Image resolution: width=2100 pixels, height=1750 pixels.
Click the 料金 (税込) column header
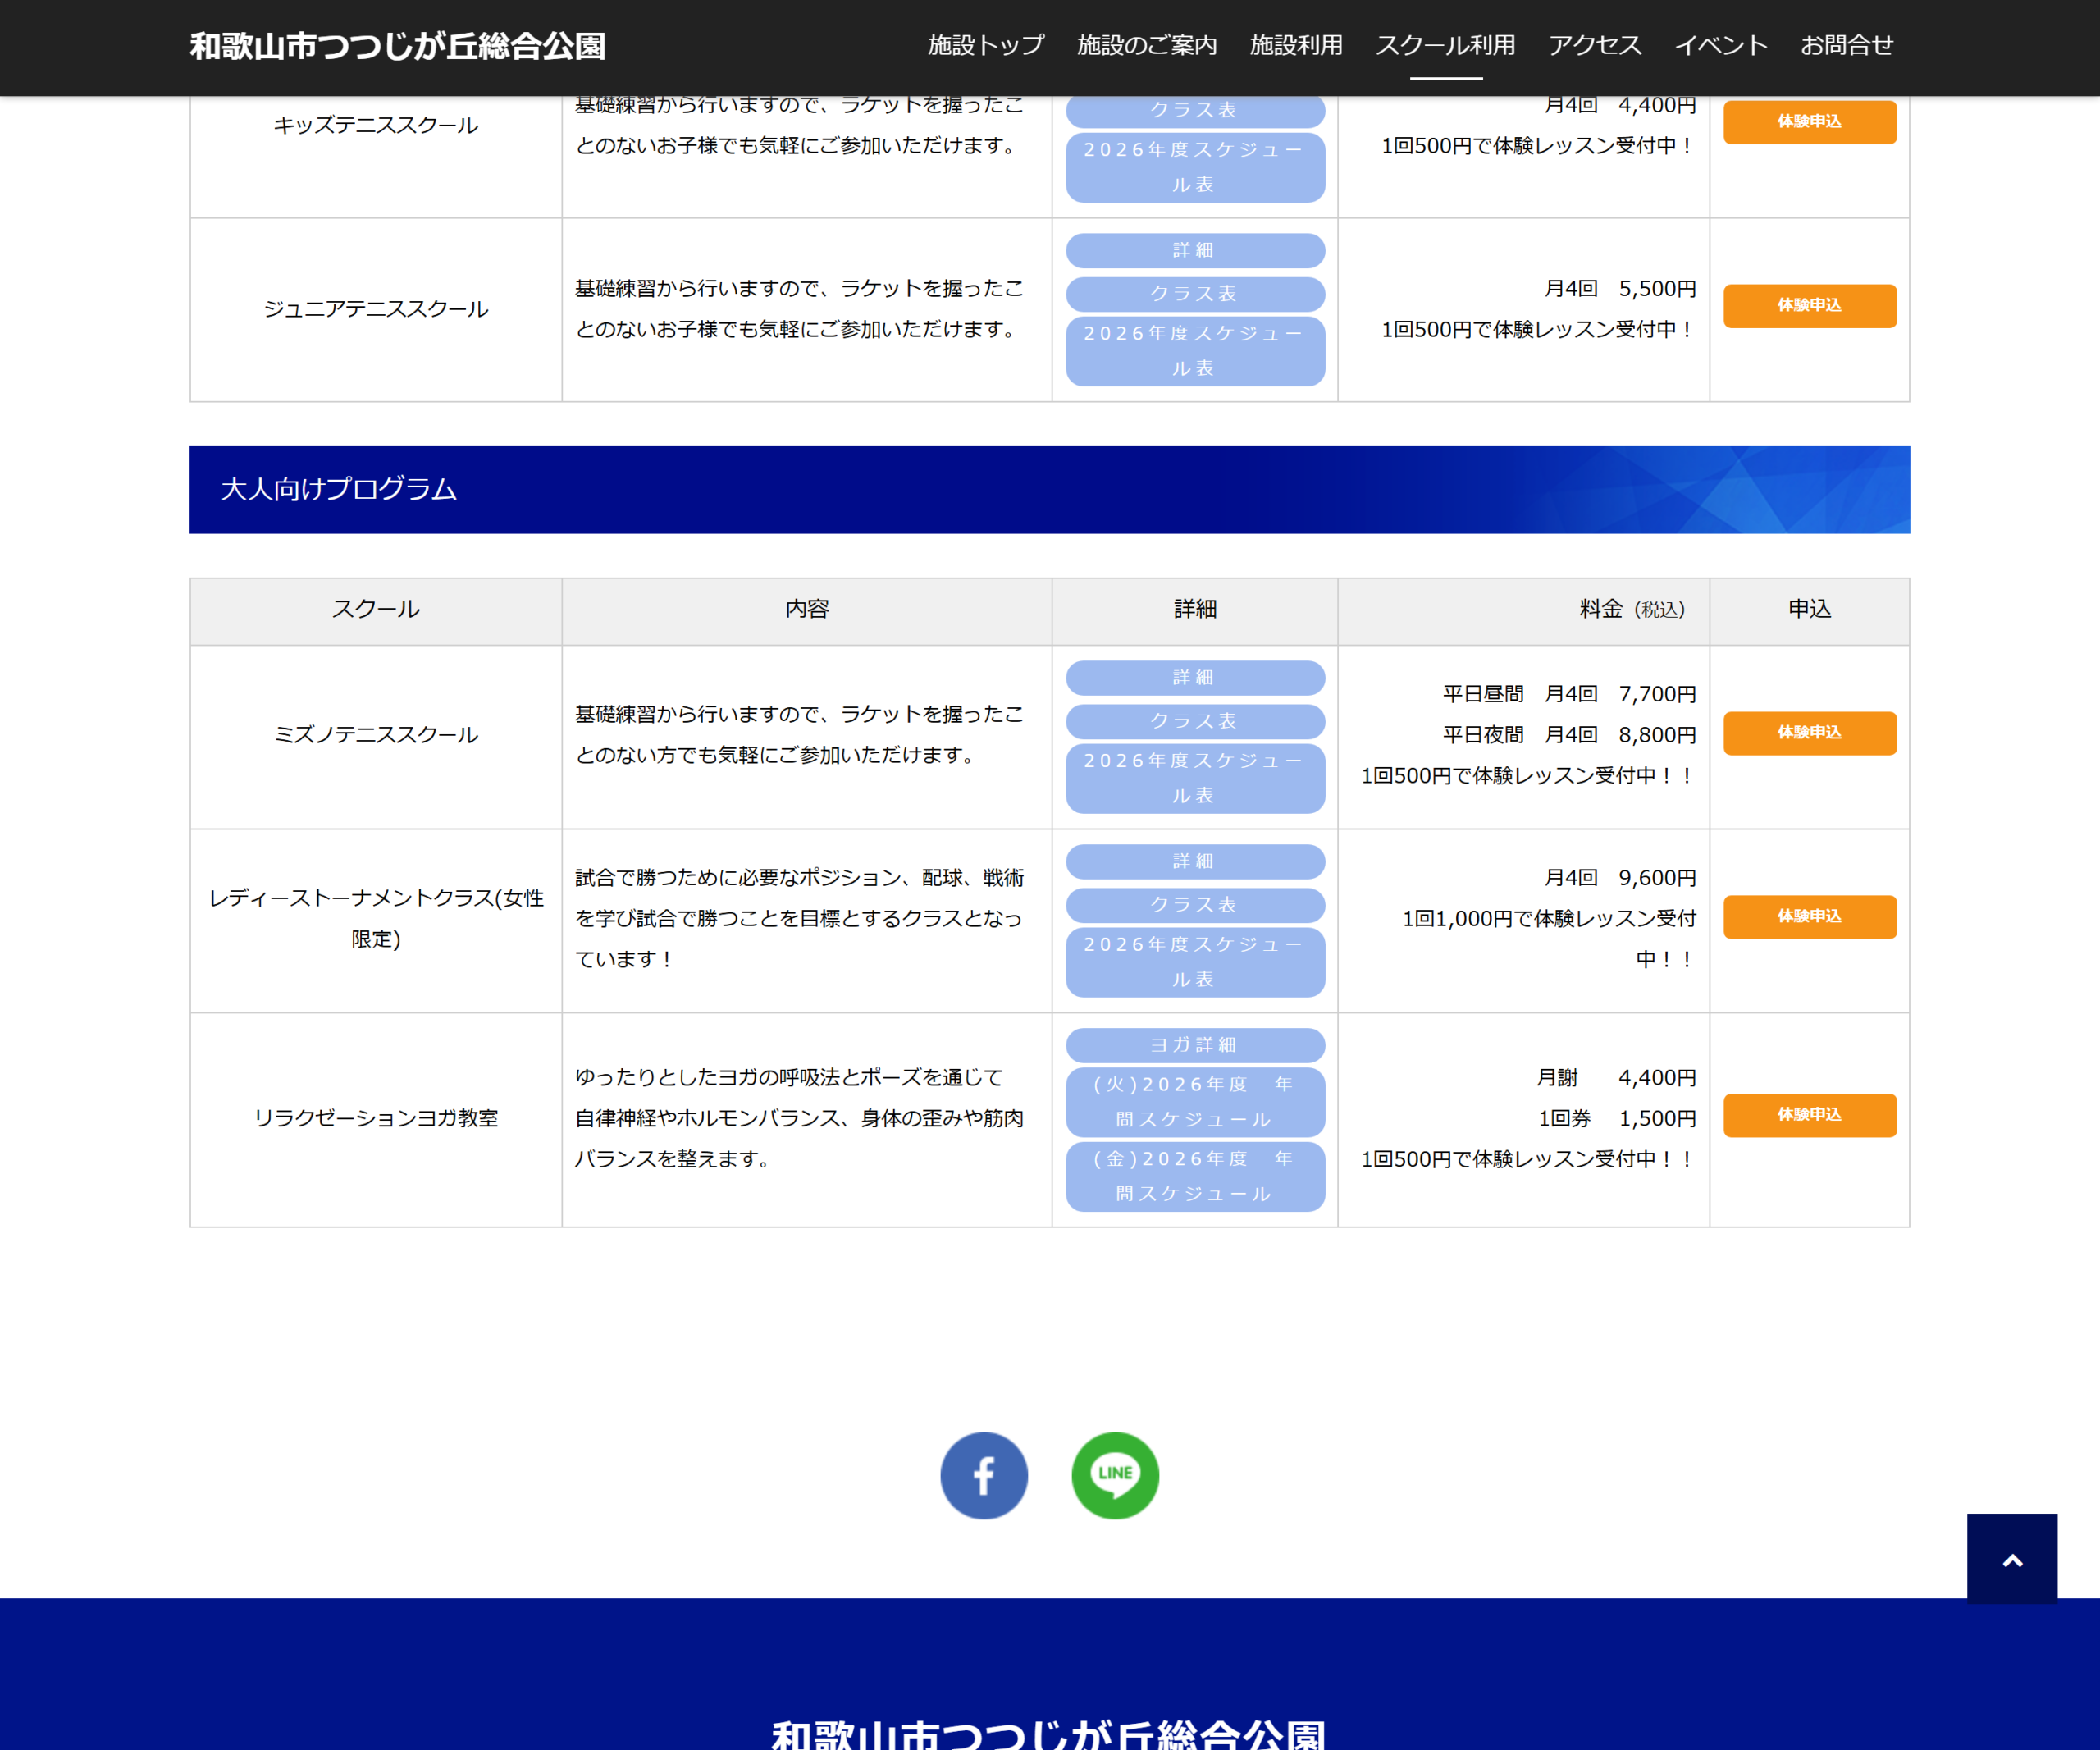[1523, 610]
